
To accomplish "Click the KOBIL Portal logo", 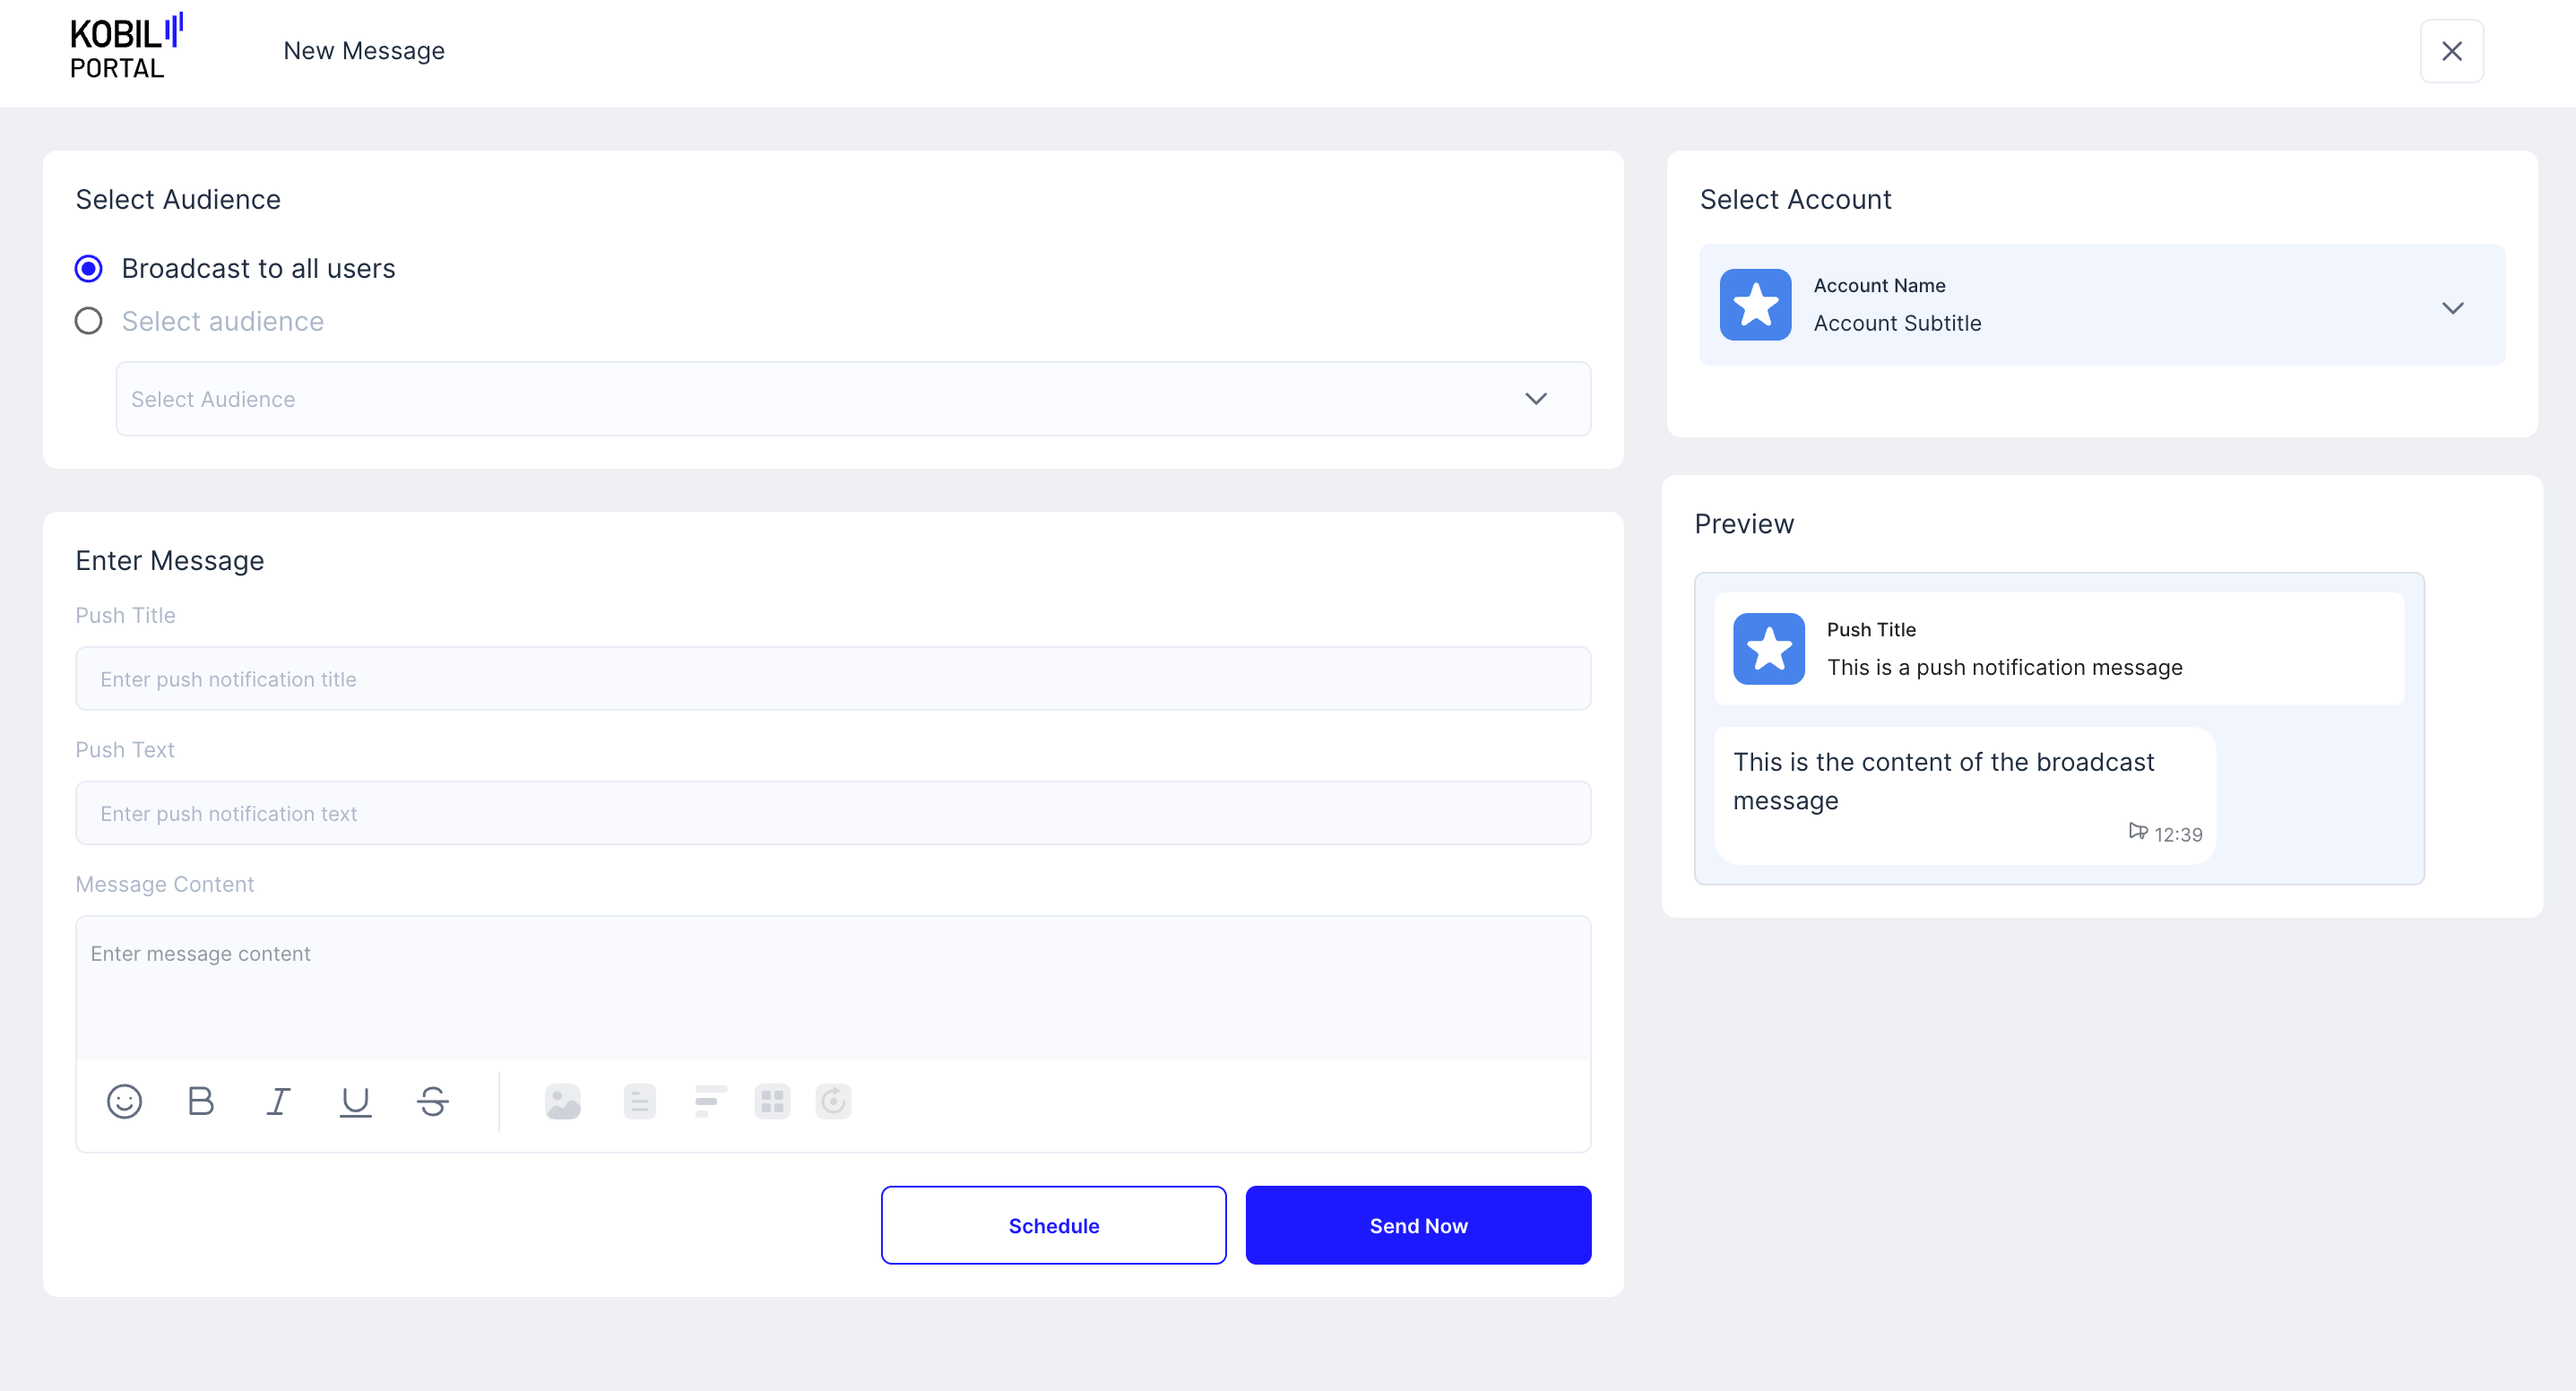I will coord(125,47).
